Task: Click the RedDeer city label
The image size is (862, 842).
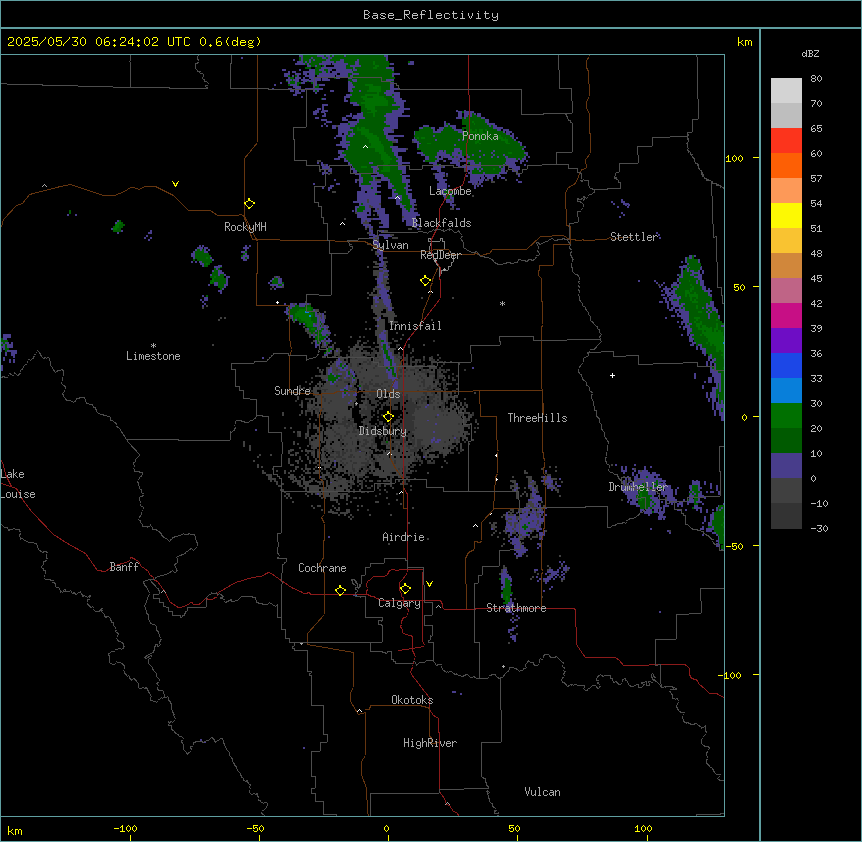Action: coord(440,255)
